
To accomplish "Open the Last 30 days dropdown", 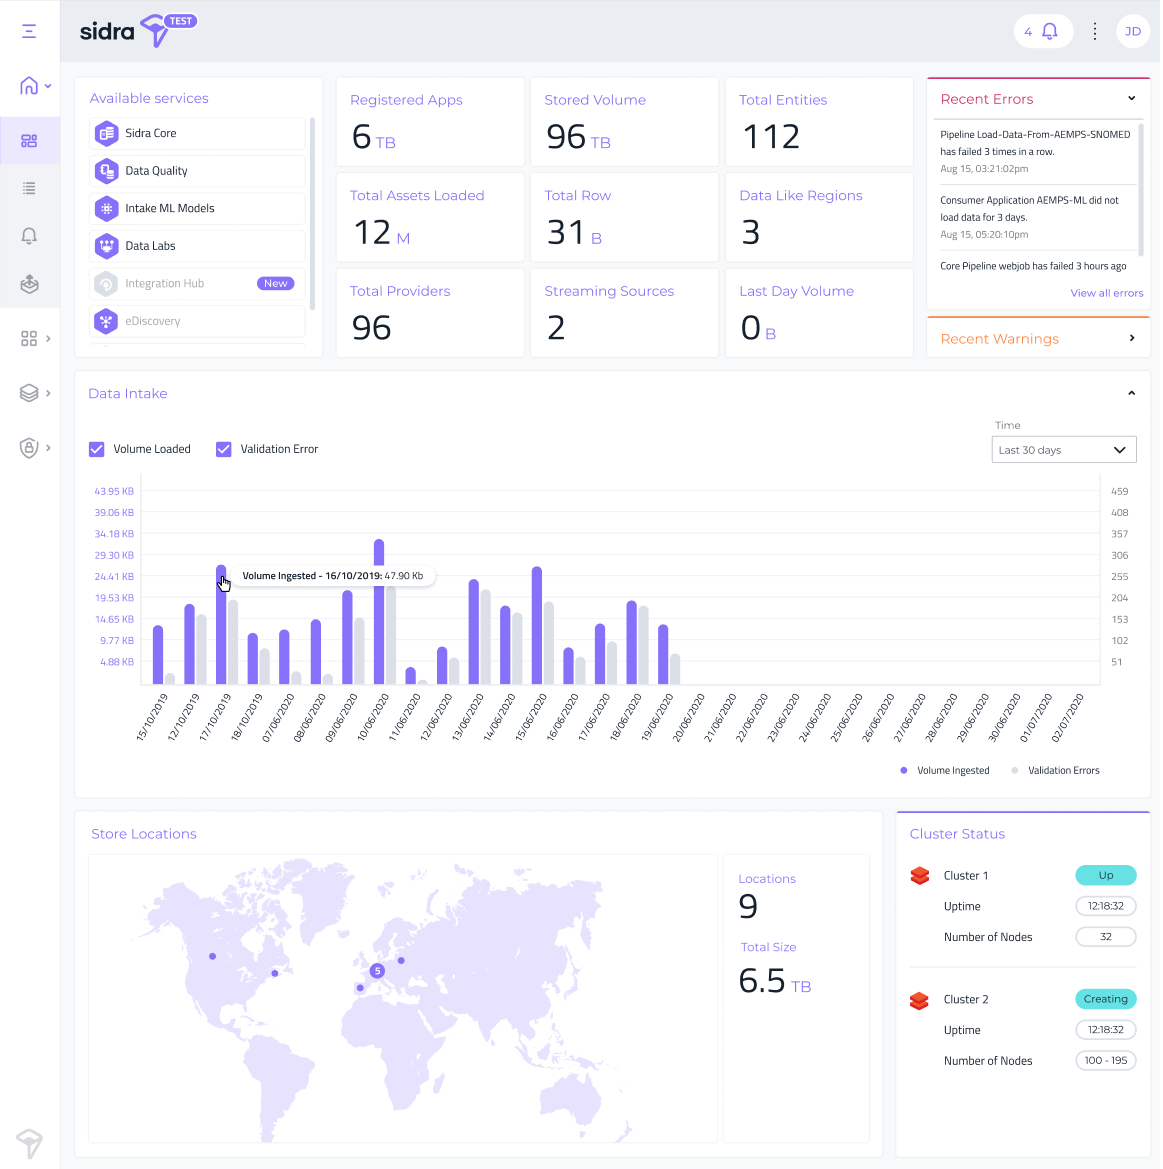I will pyautogui.click(x=1063, y=450).
